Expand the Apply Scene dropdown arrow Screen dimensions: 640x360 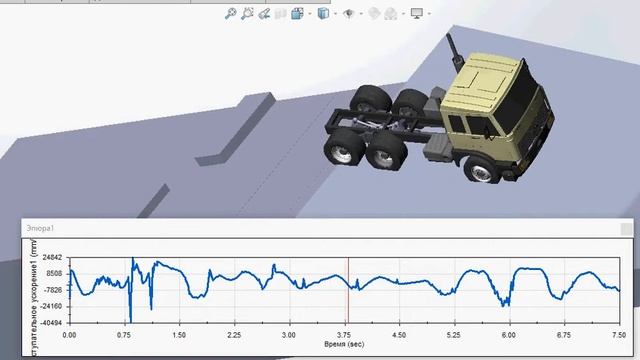403,14
